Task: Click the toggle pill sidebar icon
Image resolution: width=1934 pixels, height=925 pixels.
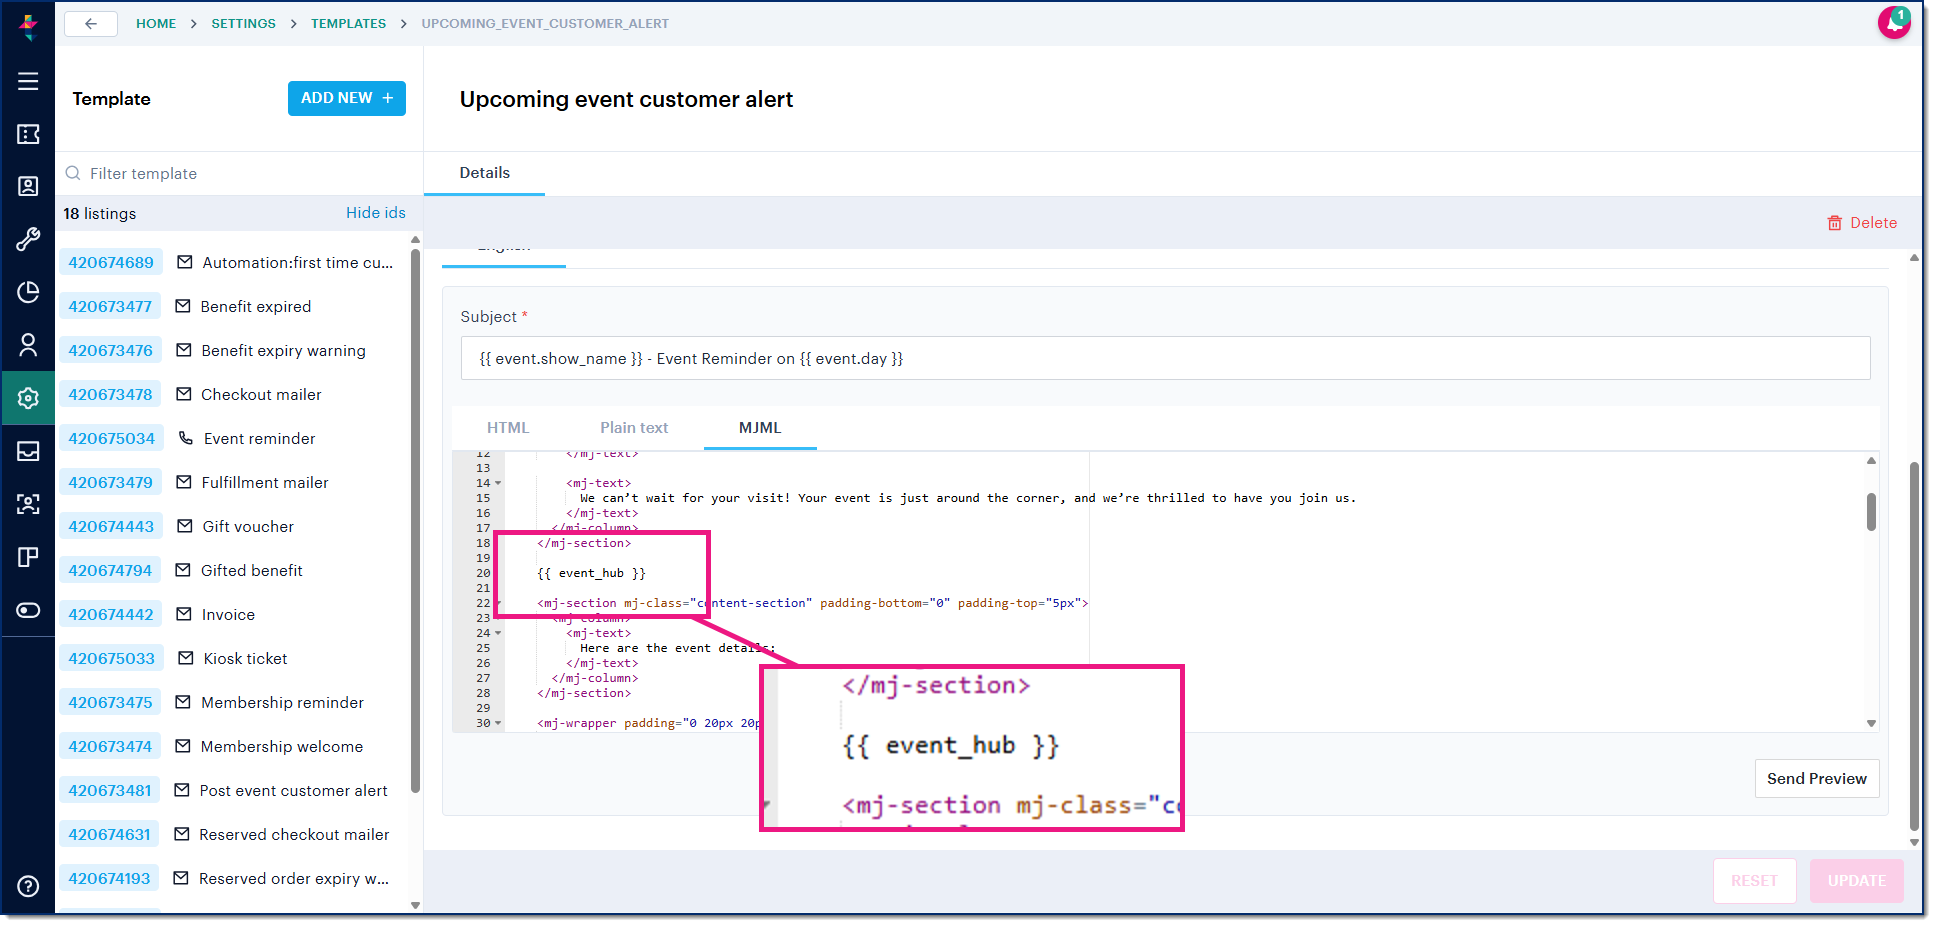Action: click(x=28, y=610)
